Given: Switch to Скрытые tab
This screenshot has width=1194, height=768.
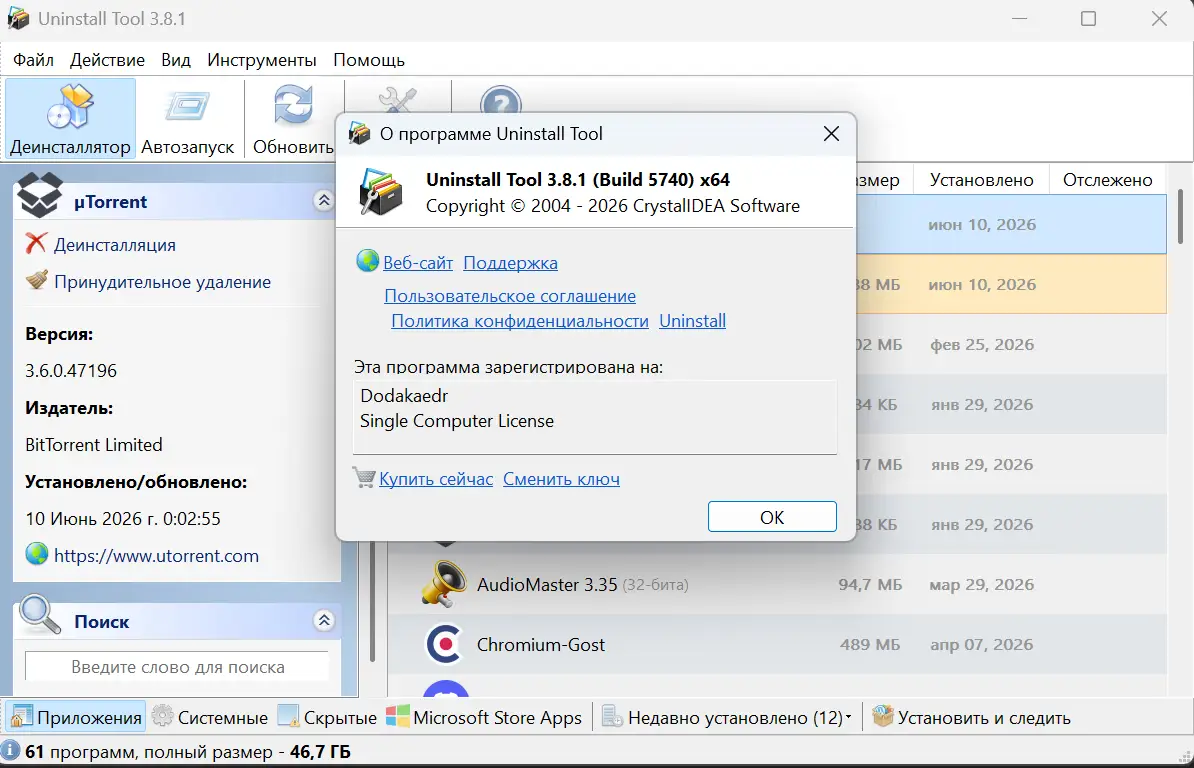Looking at the screenshot, I should click(x=327, y=717).
